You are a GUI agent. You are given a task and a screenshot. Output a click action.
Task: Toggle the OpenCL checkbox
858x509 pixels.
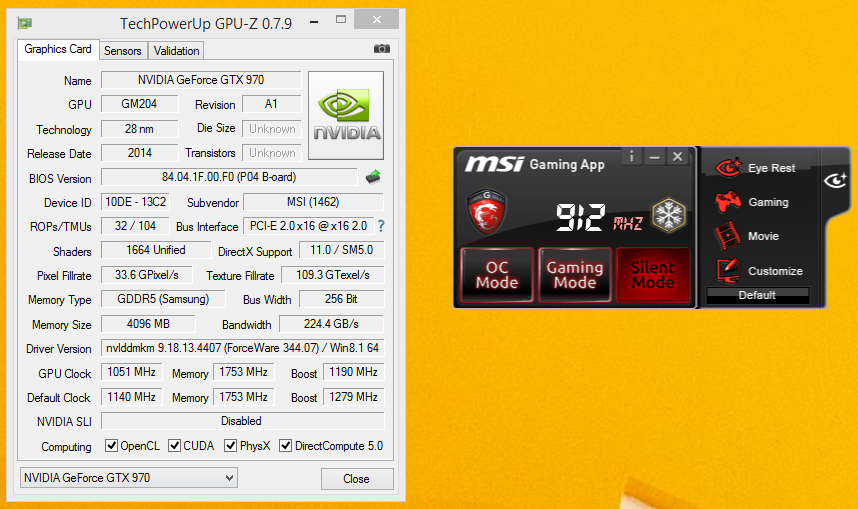click(x=111, y=446)
